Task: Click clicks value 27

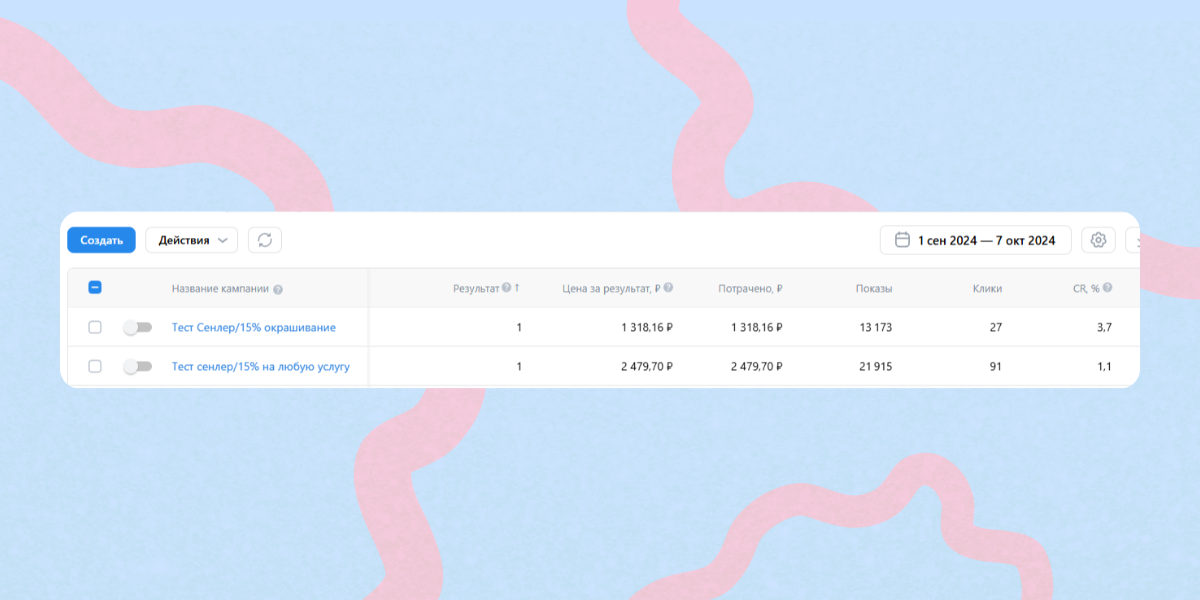Action: point(995,327)
